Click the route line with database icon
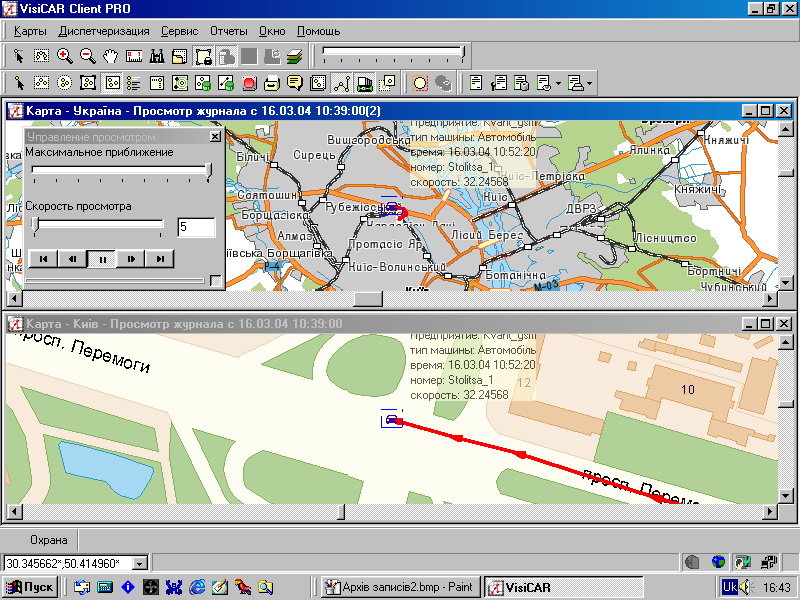Viewport: 800px width, 600px height. point(226,83)
